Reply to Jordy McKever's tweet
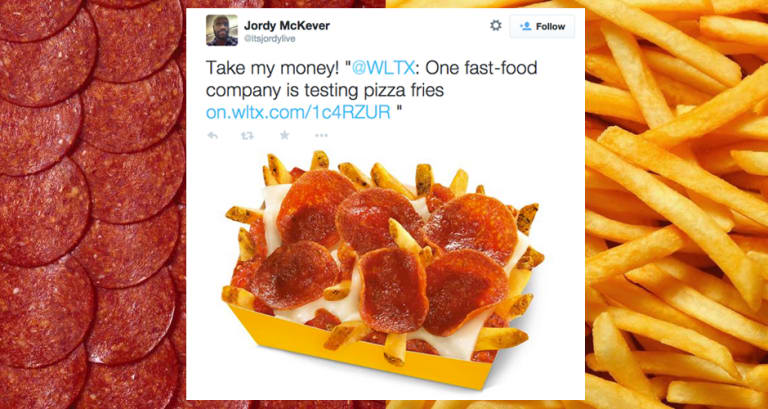This screenshot has height=409, width=768. tap(213, 135)
